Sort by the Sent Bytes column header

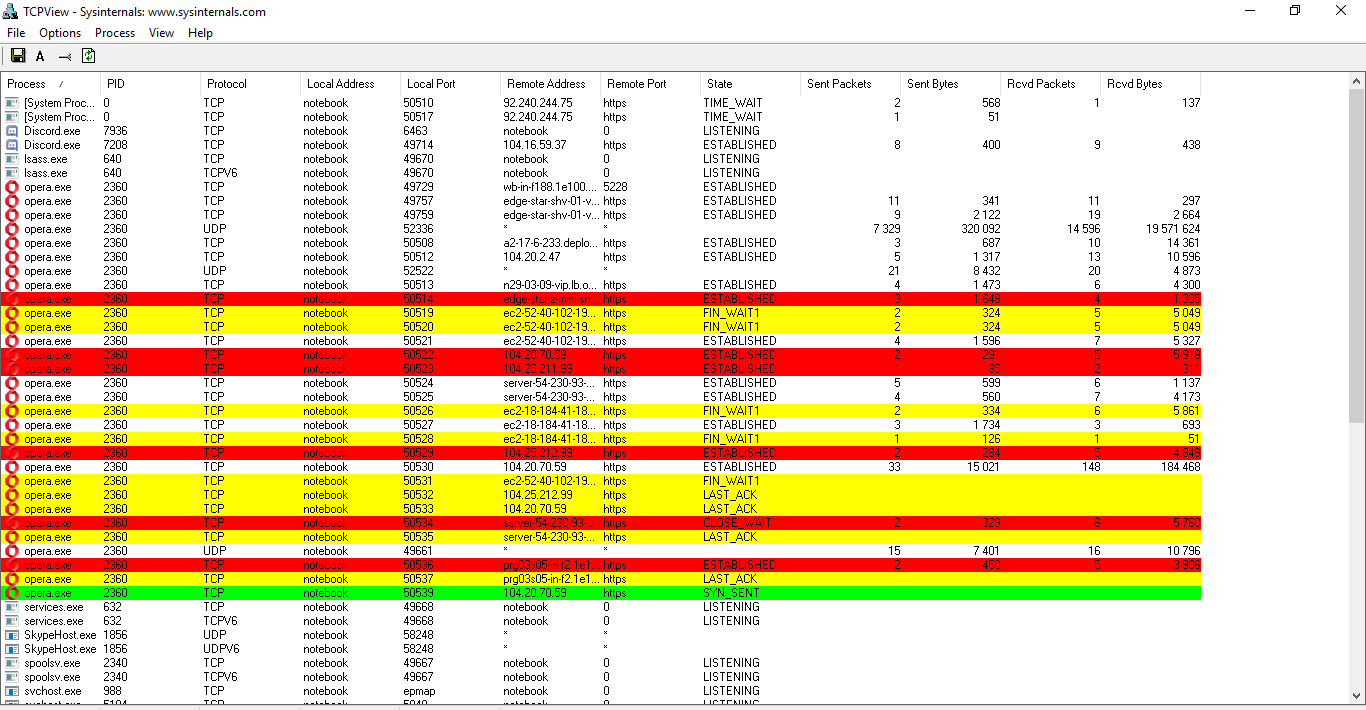coord(950,84)
